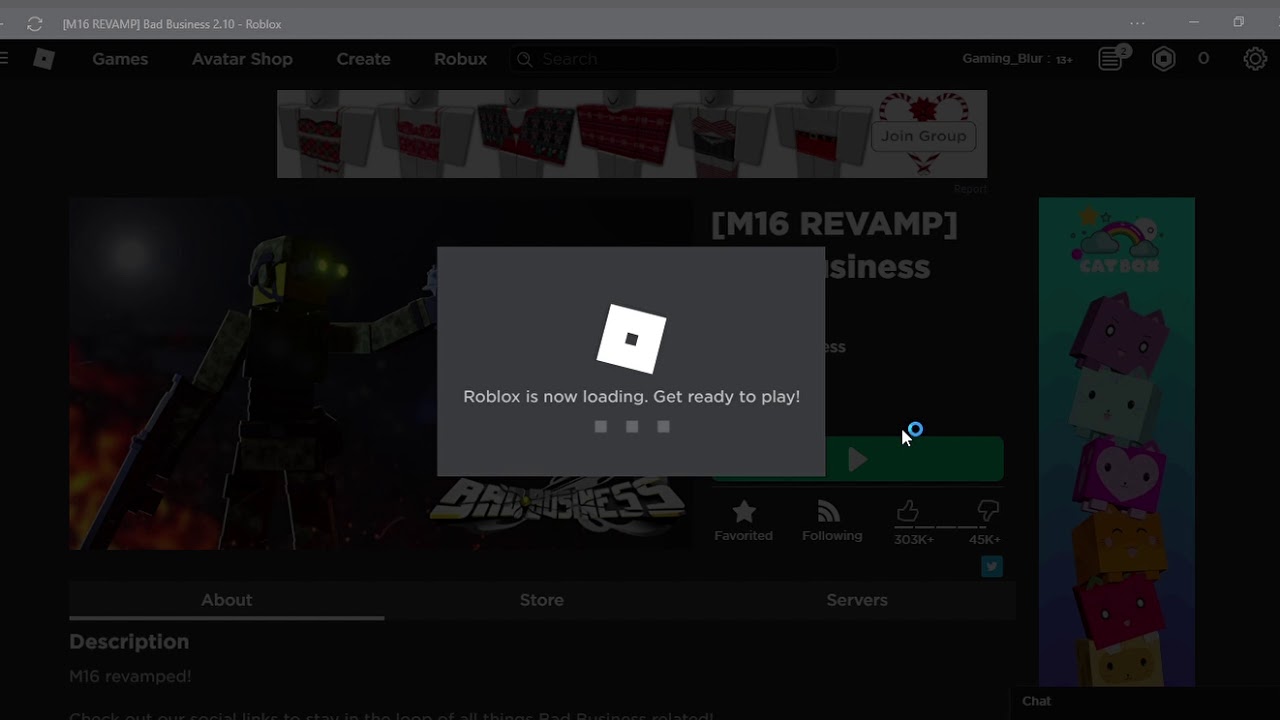The width and height of the screenshot is (1280, 720).
Task: Switch to the Store tab
Action: [542, 600]
